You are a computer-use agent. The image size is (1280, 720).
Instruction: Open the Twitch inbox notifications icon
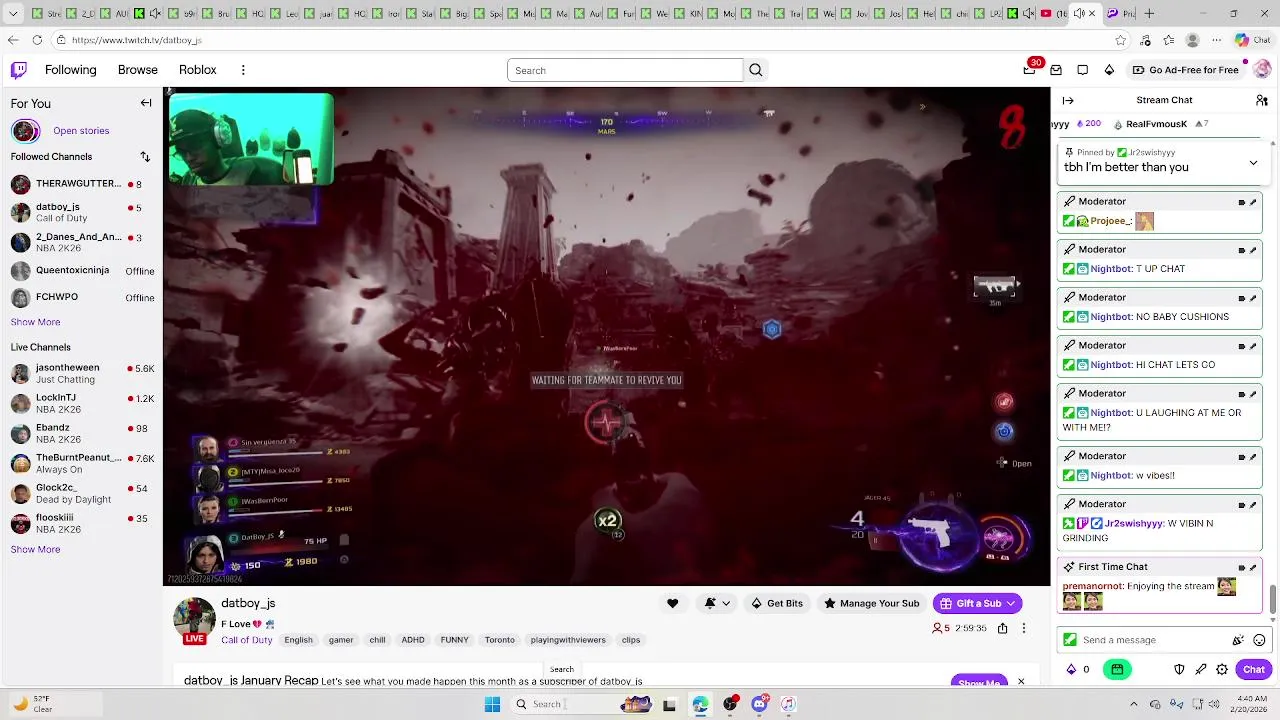(x=1056, y=70)
